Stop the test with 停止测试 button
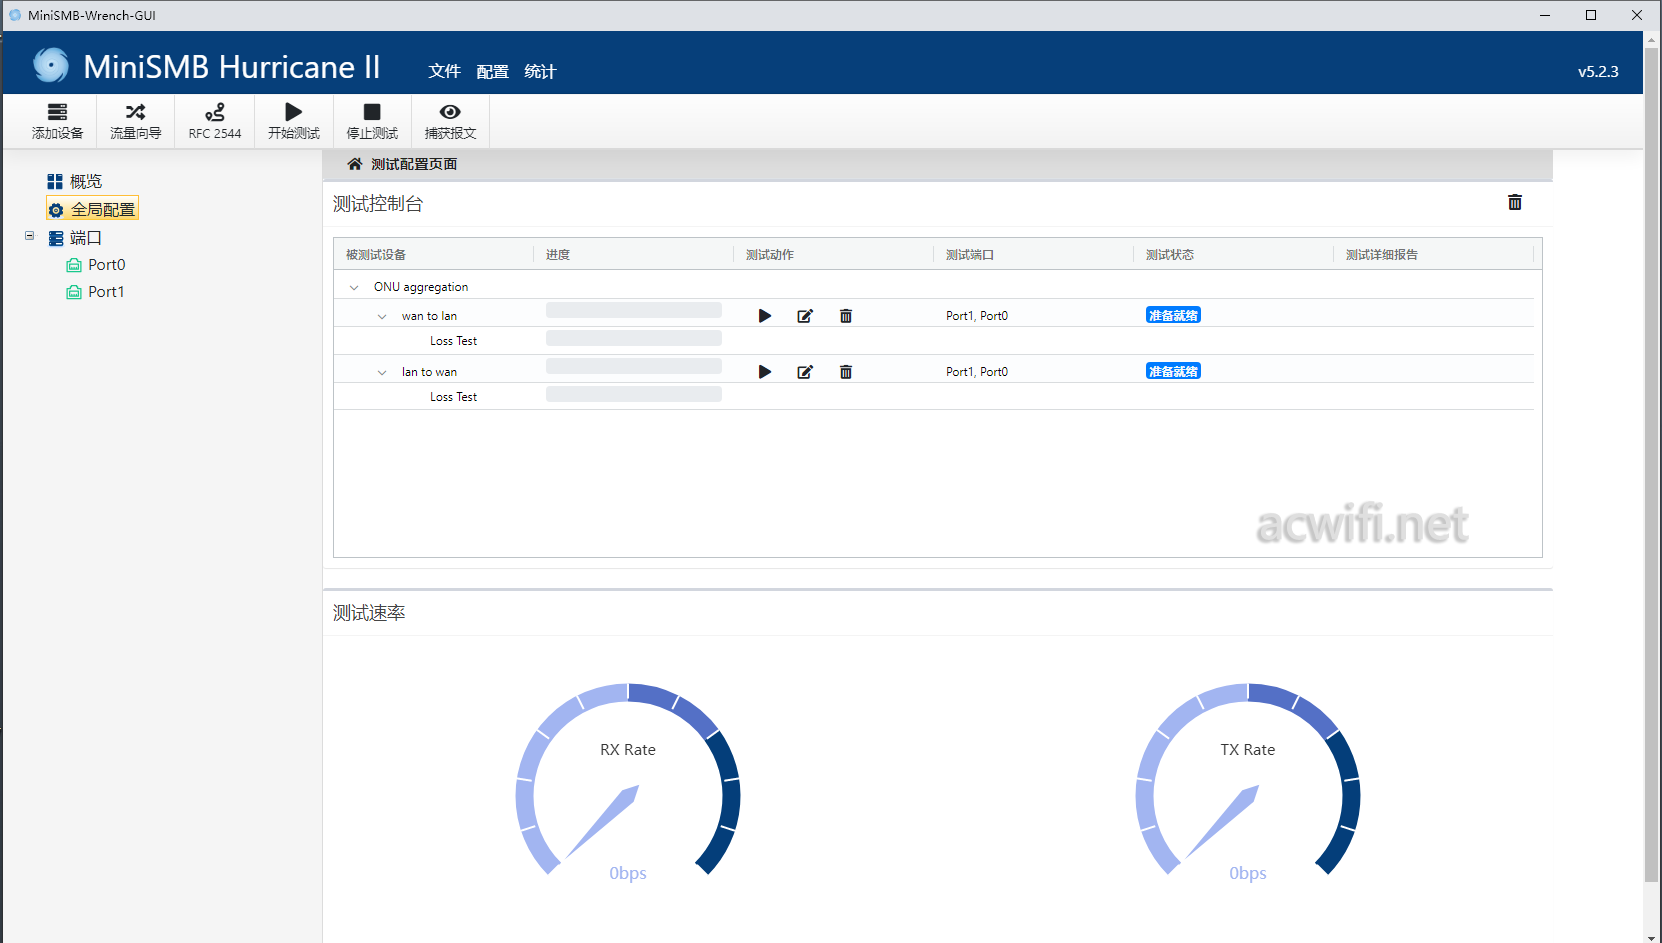 [372, 121]
